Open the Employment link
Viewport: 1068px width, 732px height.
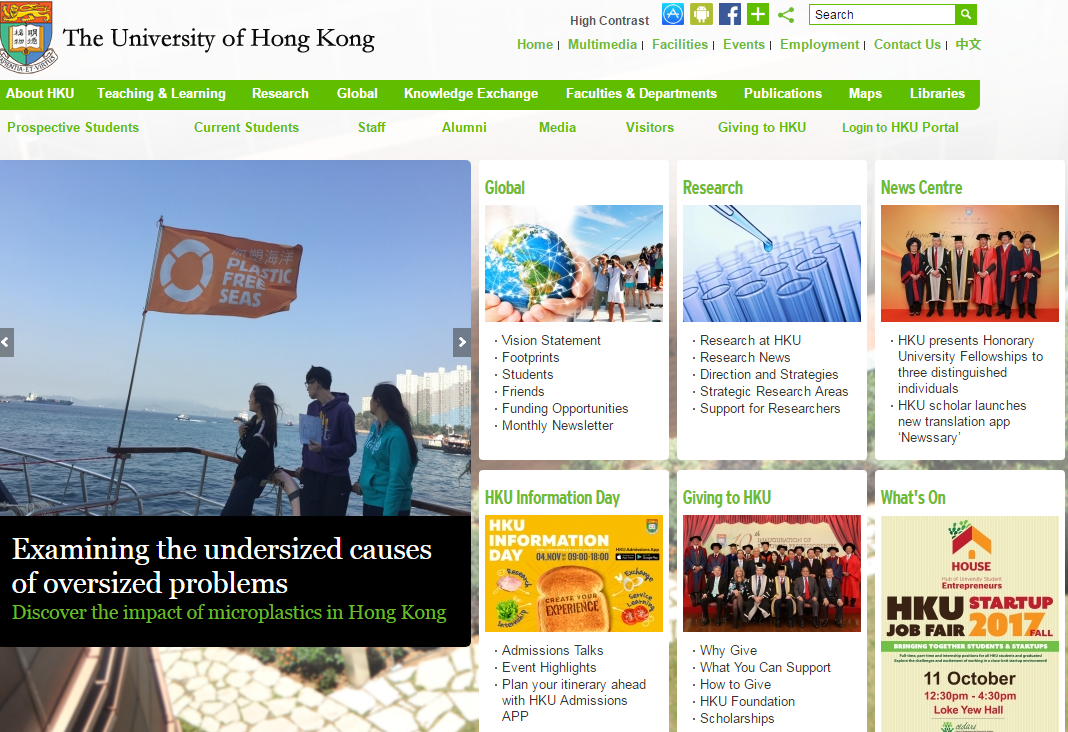click(819, 44)
